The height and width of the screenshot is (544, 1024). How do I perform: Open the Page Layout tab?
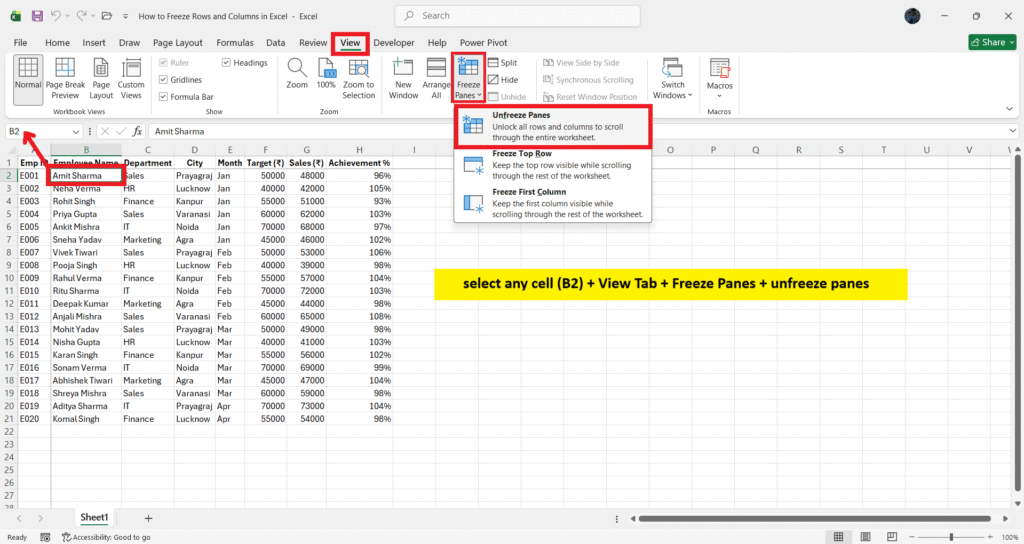[x=178, y=42]
